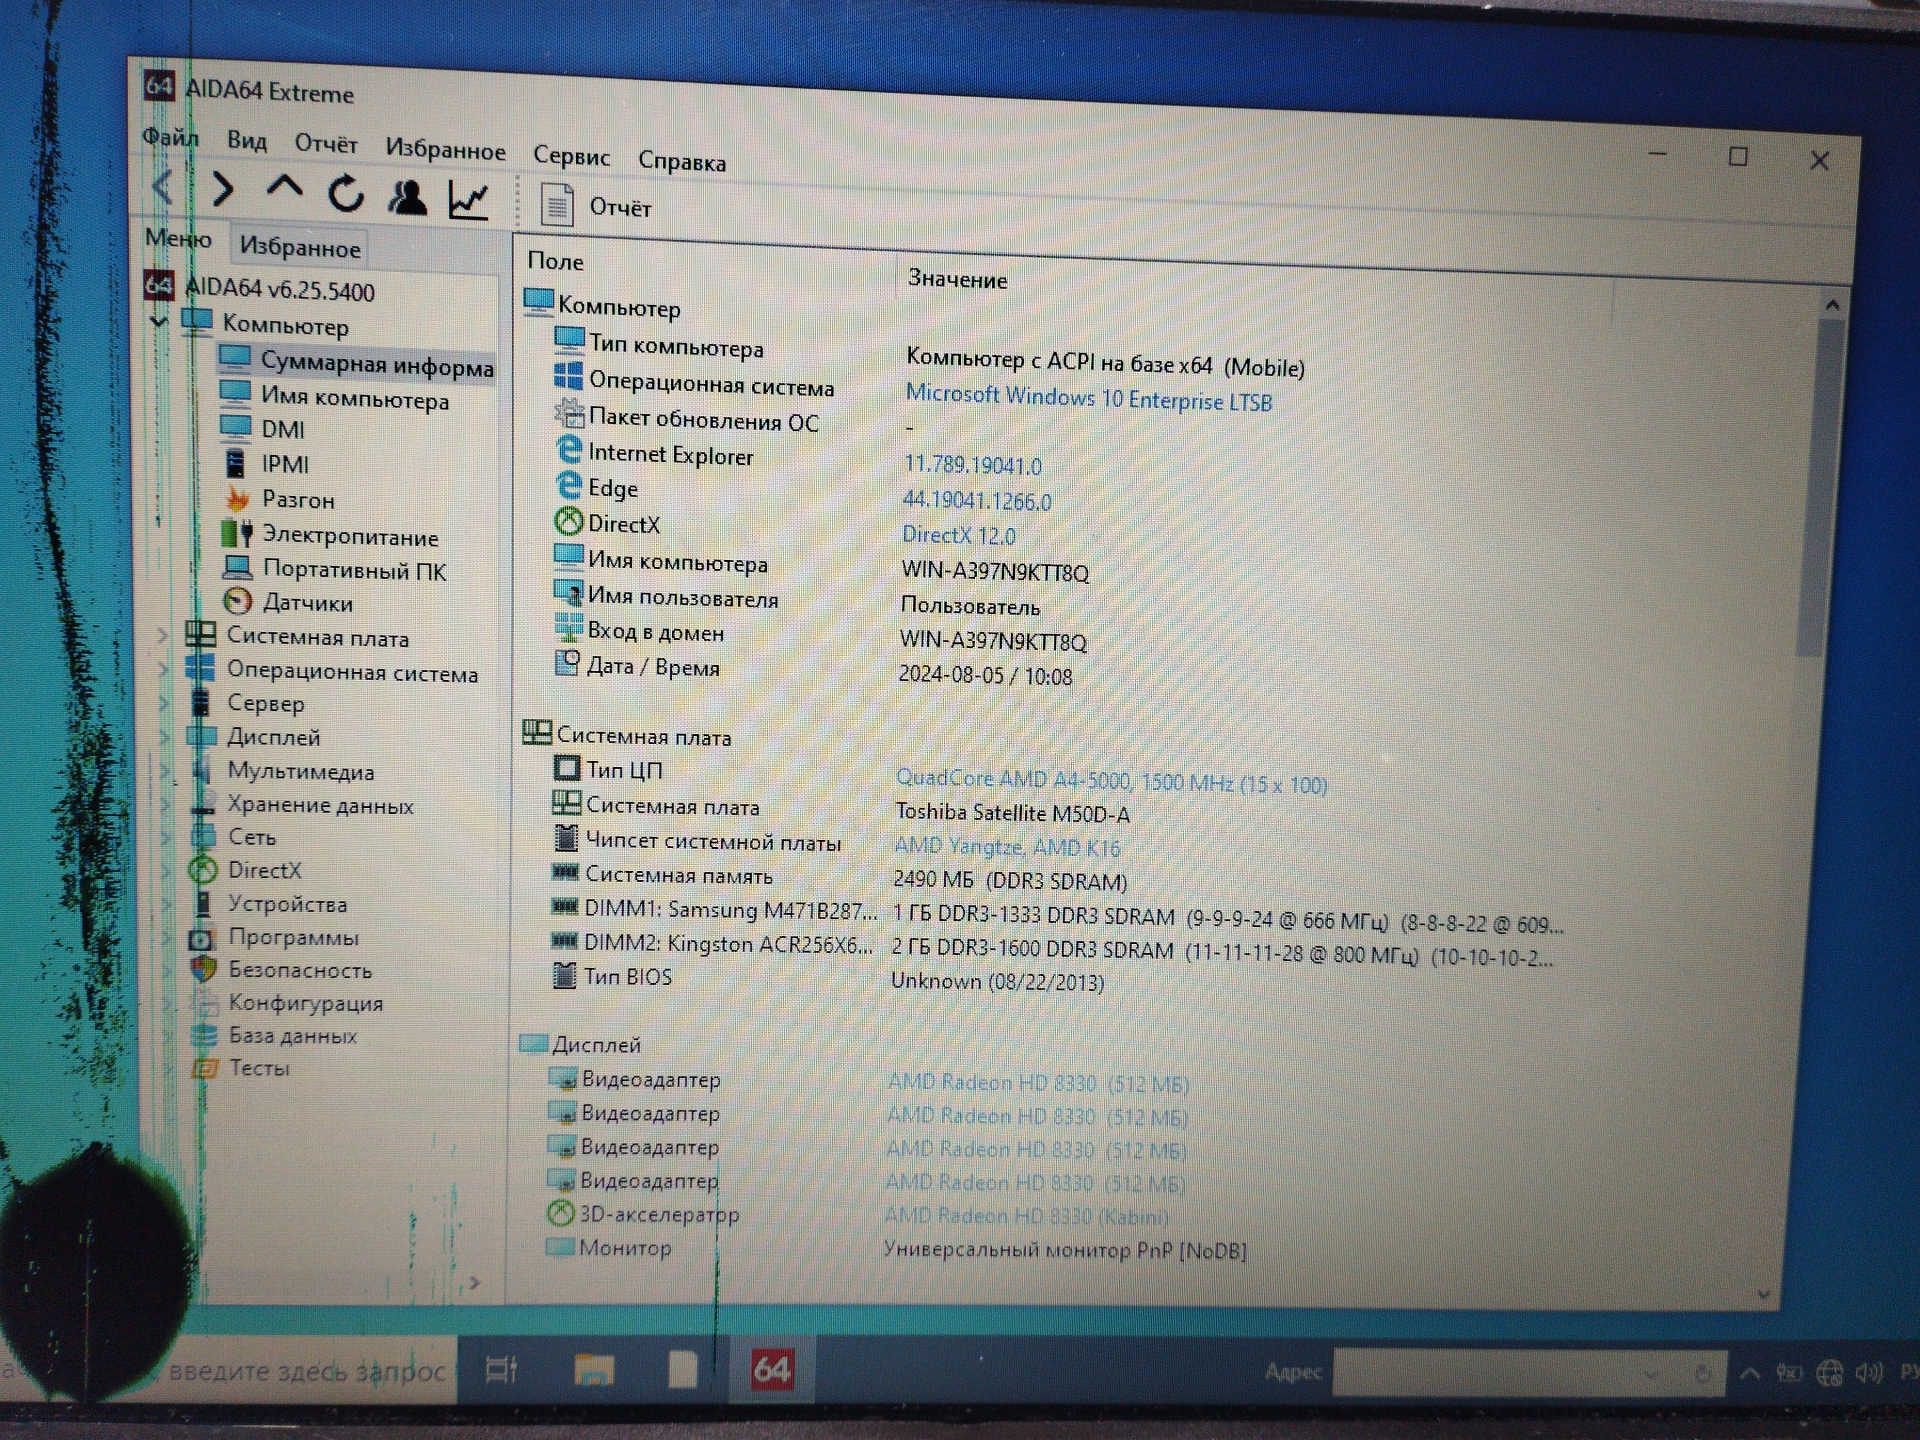Open the DirectX 12.0 link
The width and height of the screenshot is (1920, 1440).
(958, 535)
